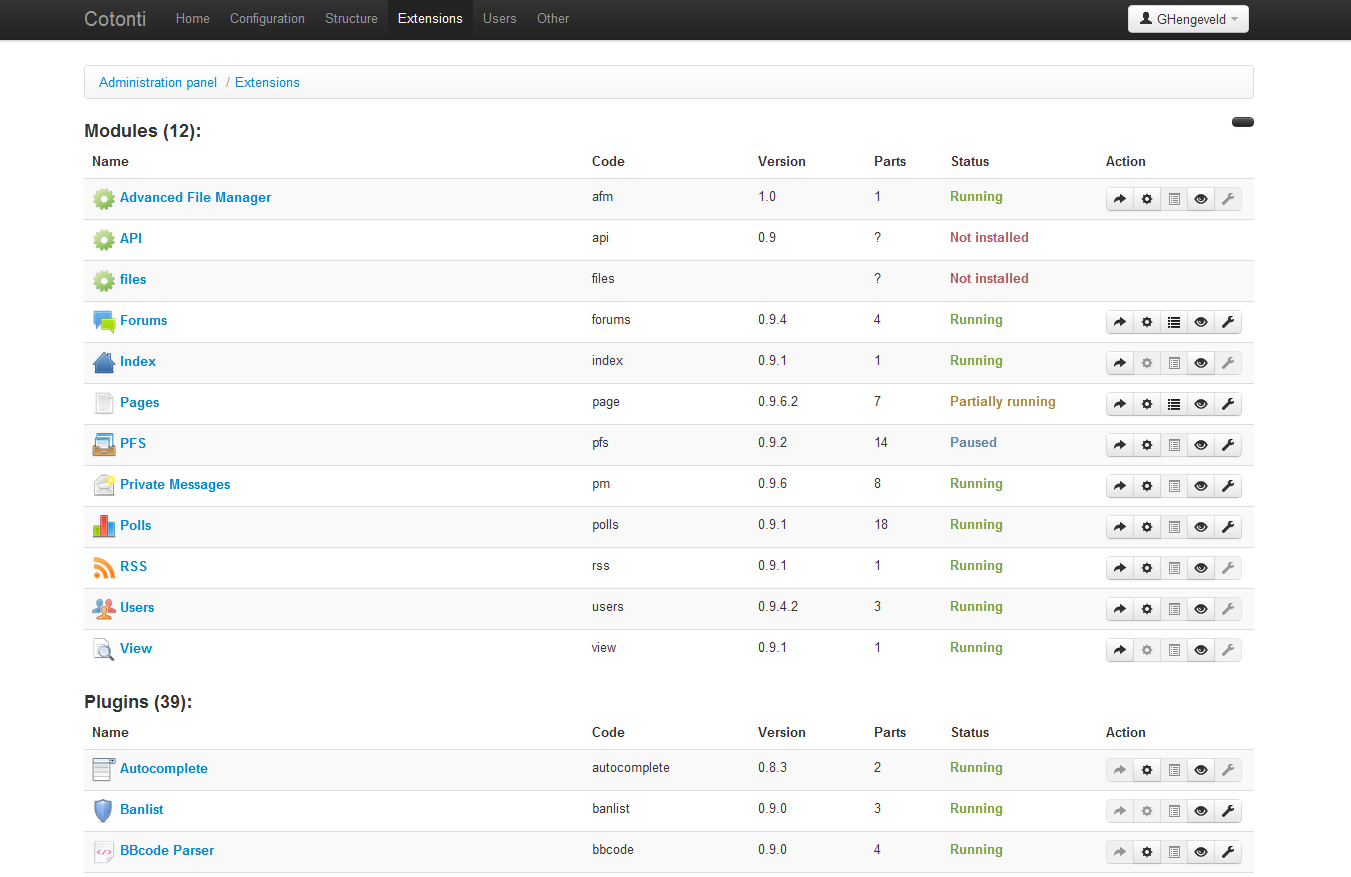
Task: Click the small dark button above the Action column
Action: coord(1243,122)
